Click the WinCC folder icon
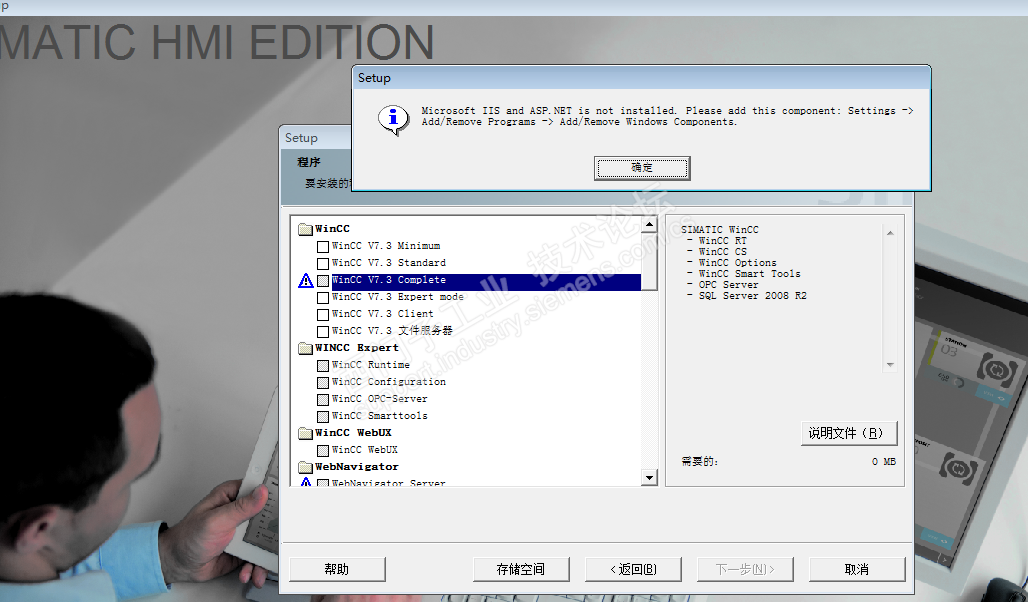Viewport: 1028px width, 602px height. [x=306, y=229]
